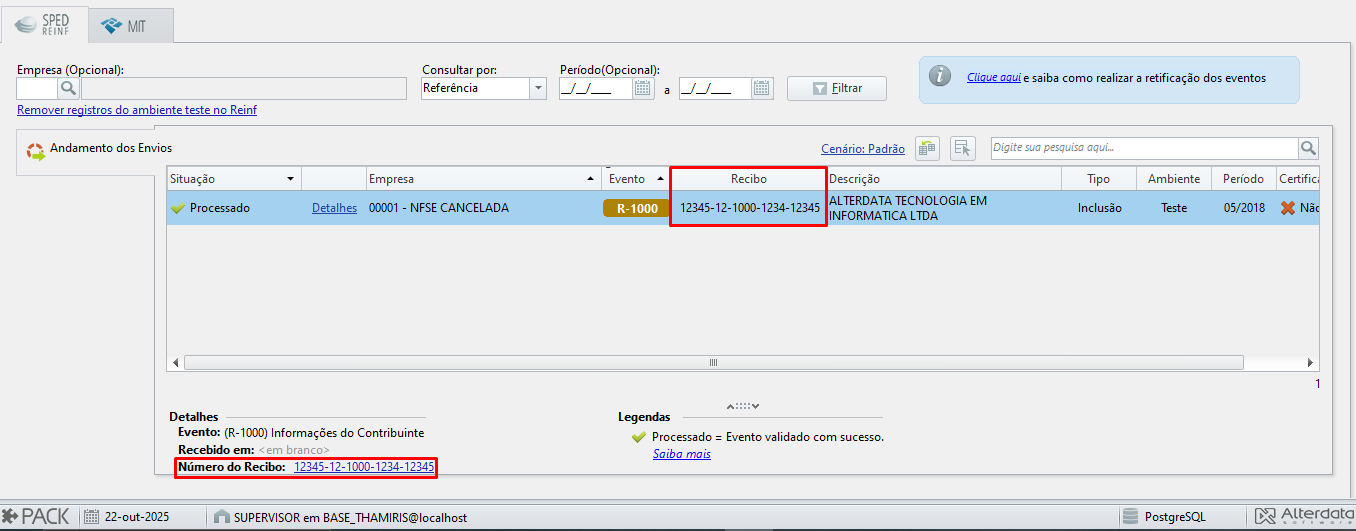Click the red X certificate icon
Viewport: 1356px width, 531px height.
(x=1288, y=208)
